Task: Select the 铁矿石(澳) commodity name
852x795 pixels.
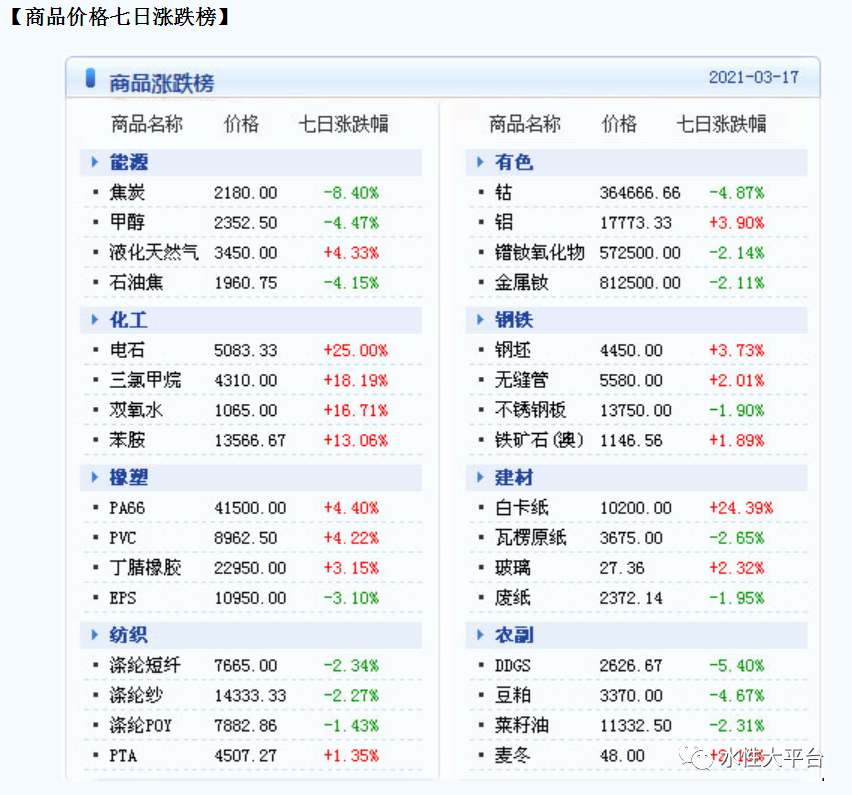Action: click(540, 440)
